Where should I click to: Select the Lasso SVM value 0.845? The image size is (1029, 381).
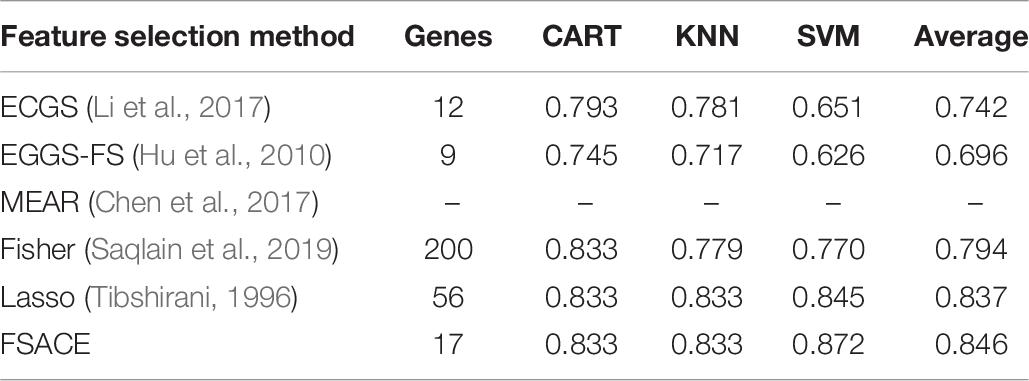pos(828,297)
